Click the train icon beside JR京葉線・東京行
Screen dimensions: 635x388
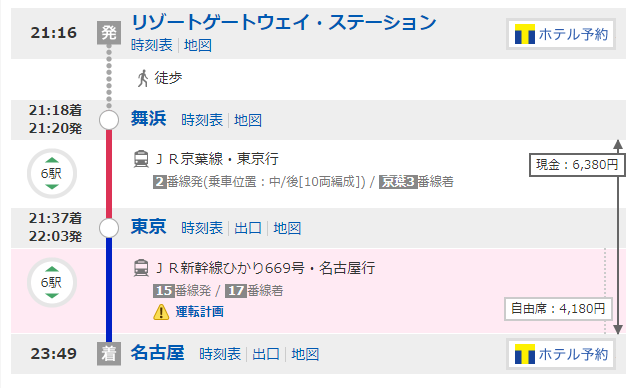tap(141, 159)
